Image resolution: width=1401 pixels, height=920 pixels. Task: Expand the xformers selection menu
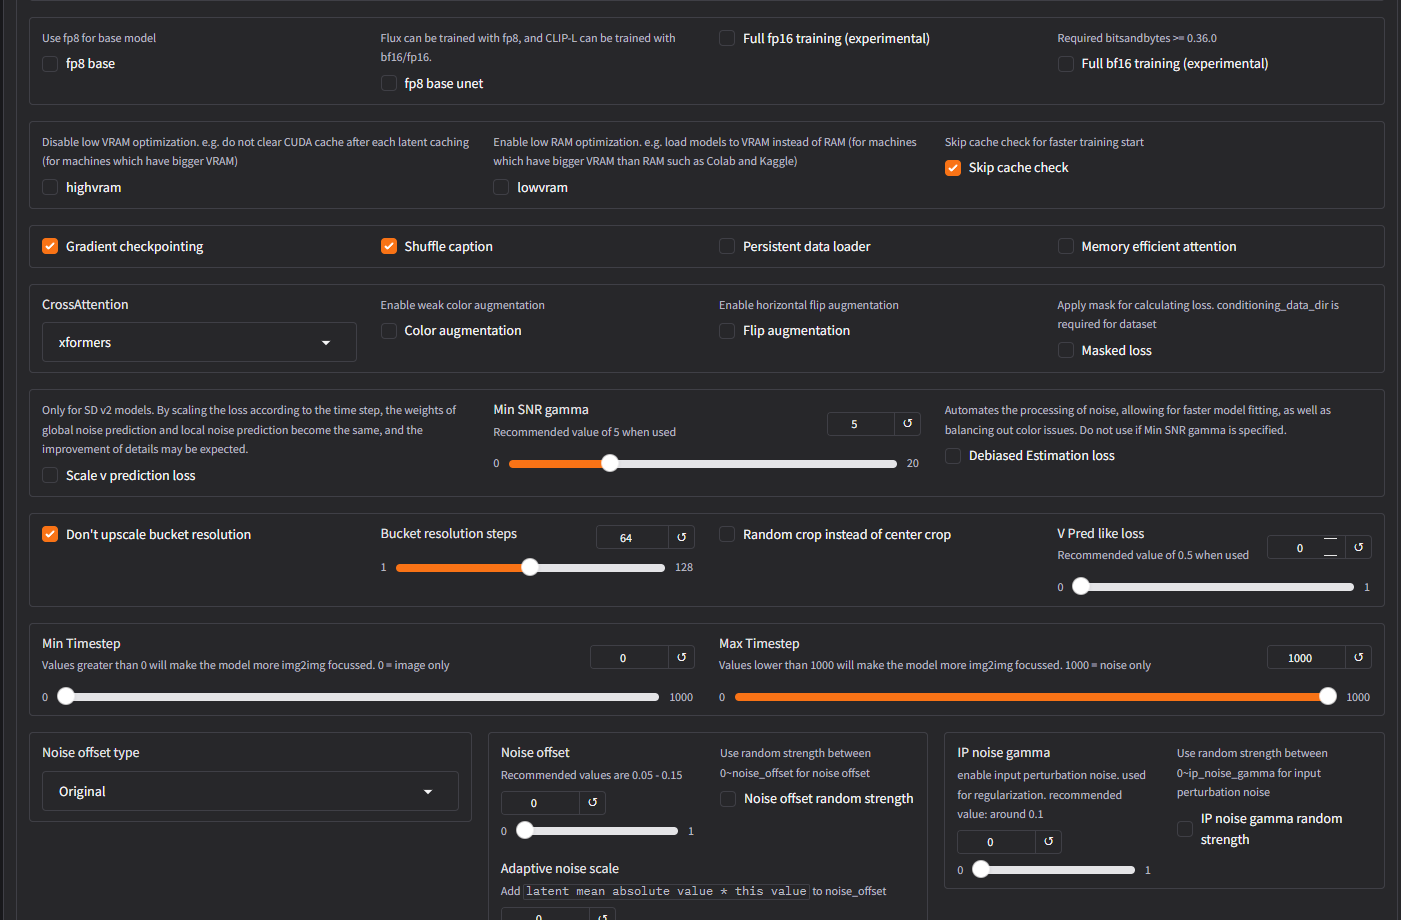tap(325, 341)
